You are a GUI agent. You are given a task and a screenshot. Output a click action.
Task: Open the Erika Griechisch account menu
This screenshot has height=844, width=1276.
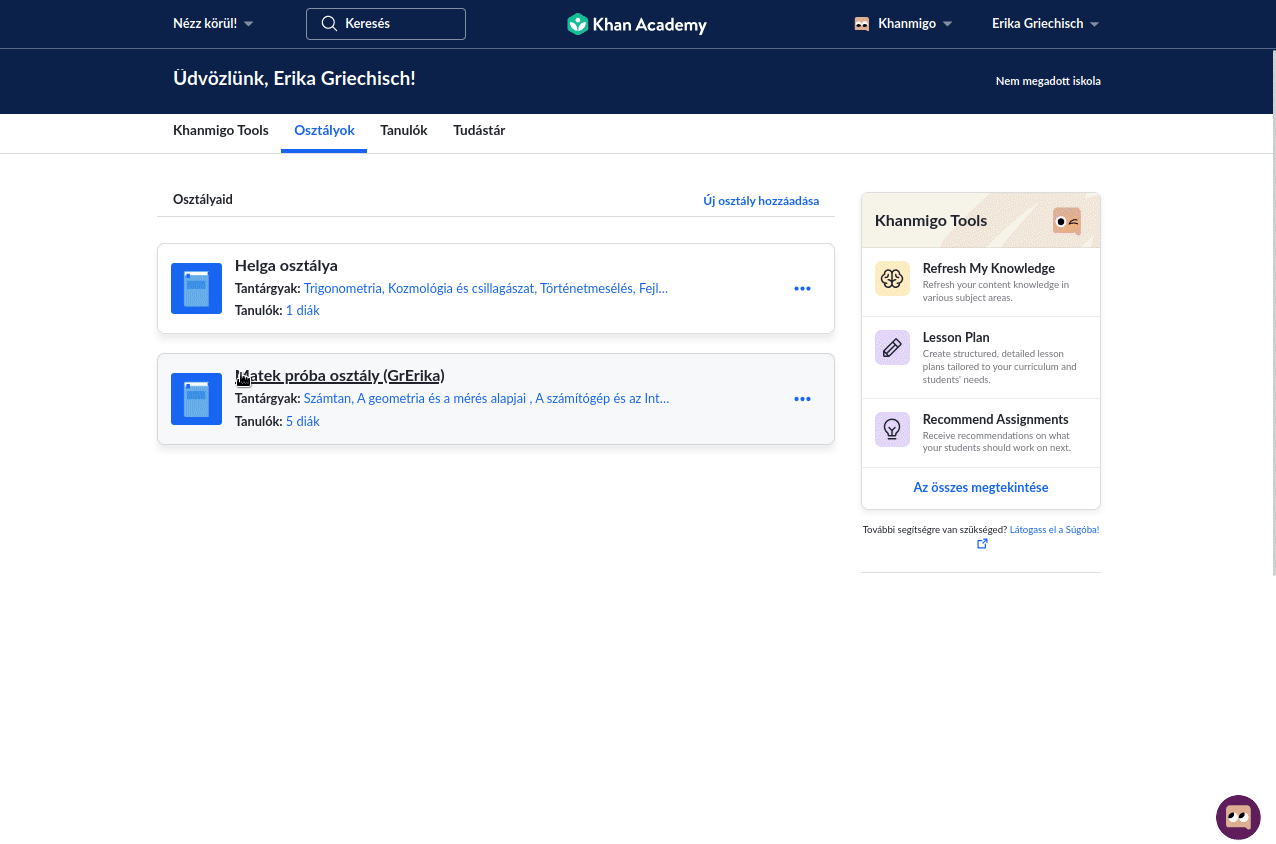coord(1045,24)
